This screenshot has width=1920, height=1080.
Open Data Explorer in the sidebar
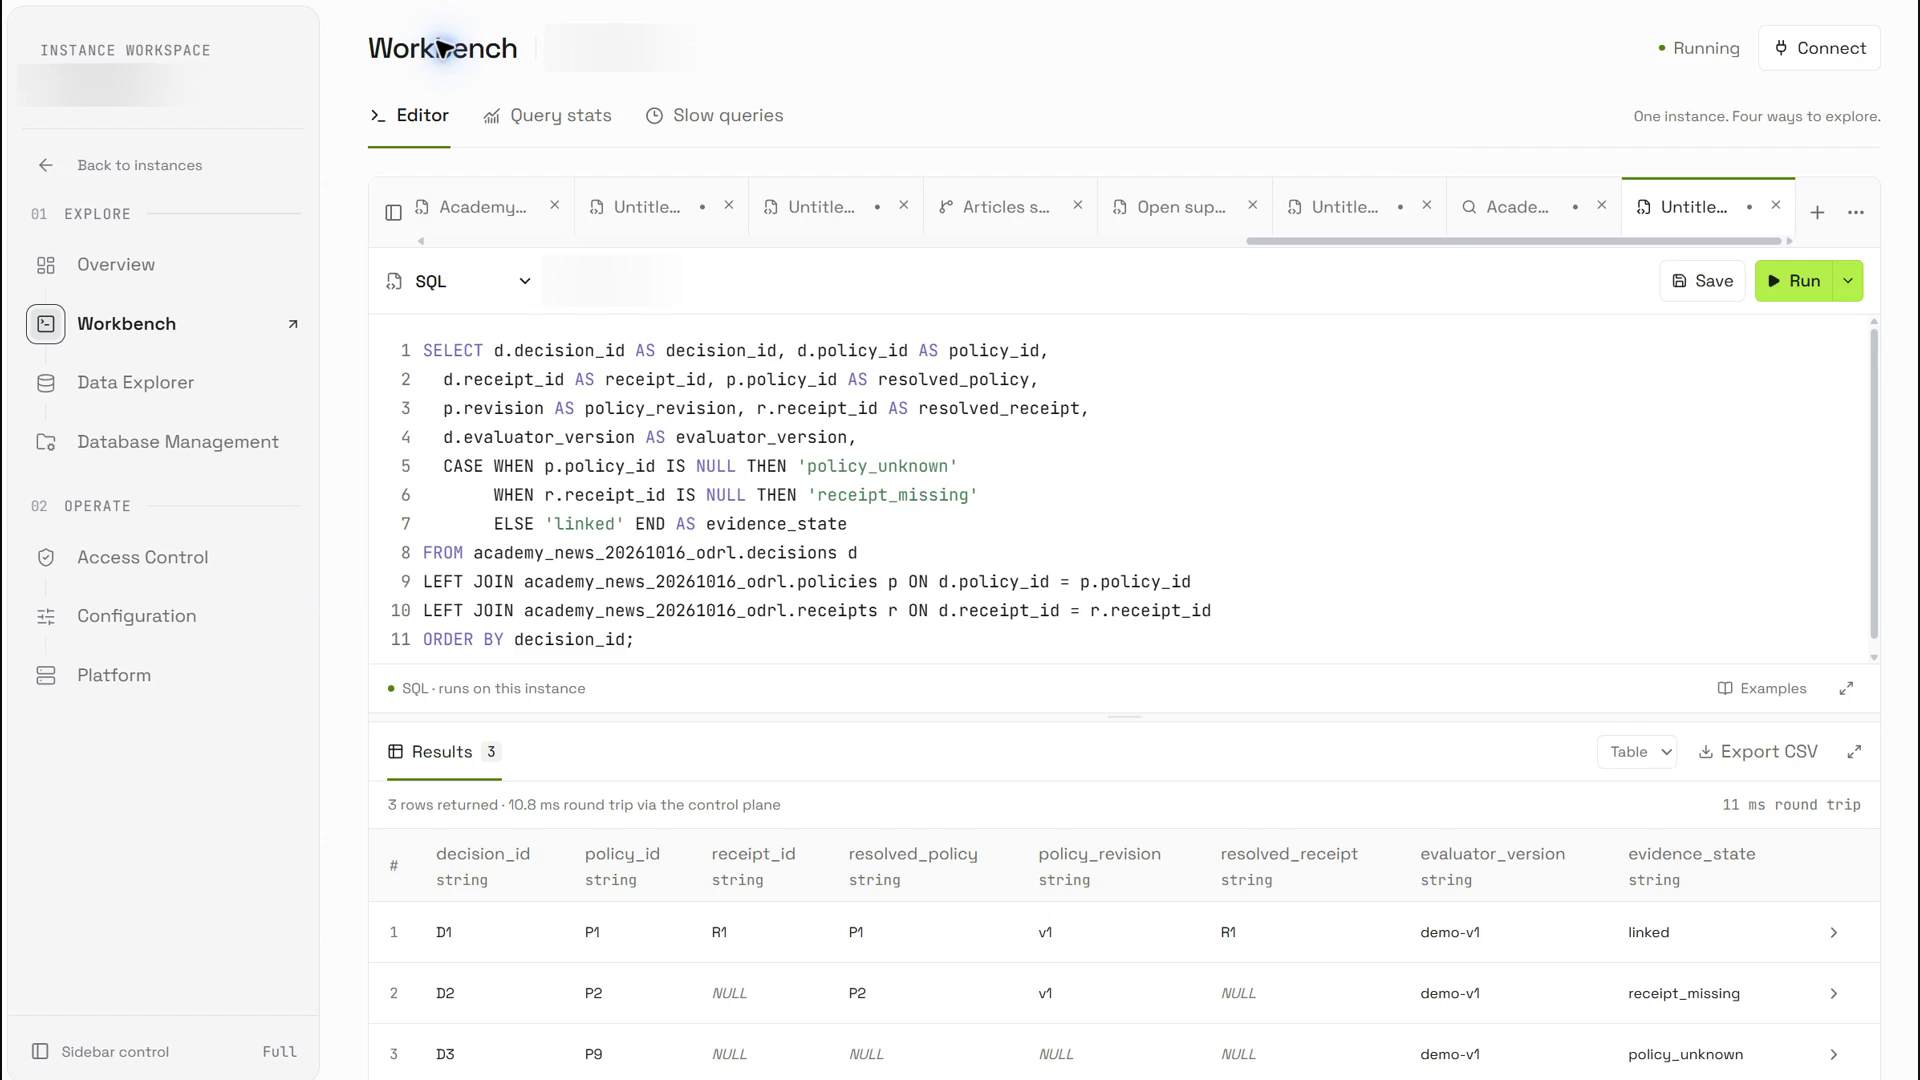click(135, 383)
